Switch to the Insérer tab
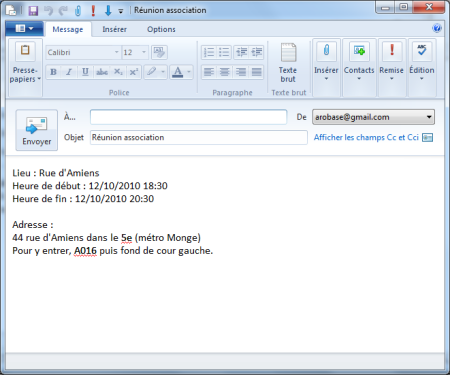The image size is (450, 375). [x=114, y=29]
